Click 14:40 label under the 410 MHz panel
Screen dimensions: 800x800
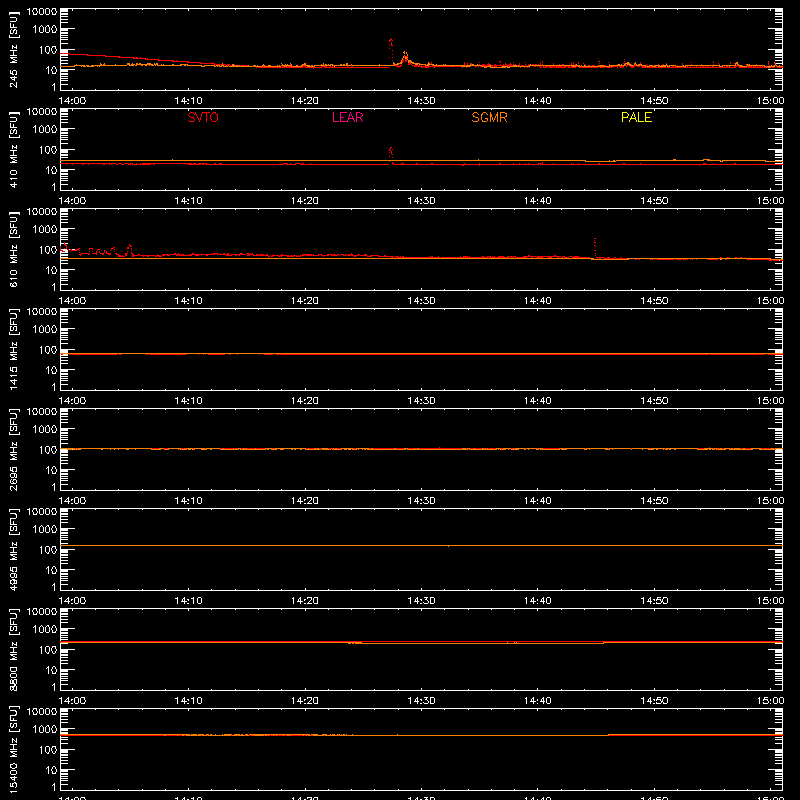[538, 201]
